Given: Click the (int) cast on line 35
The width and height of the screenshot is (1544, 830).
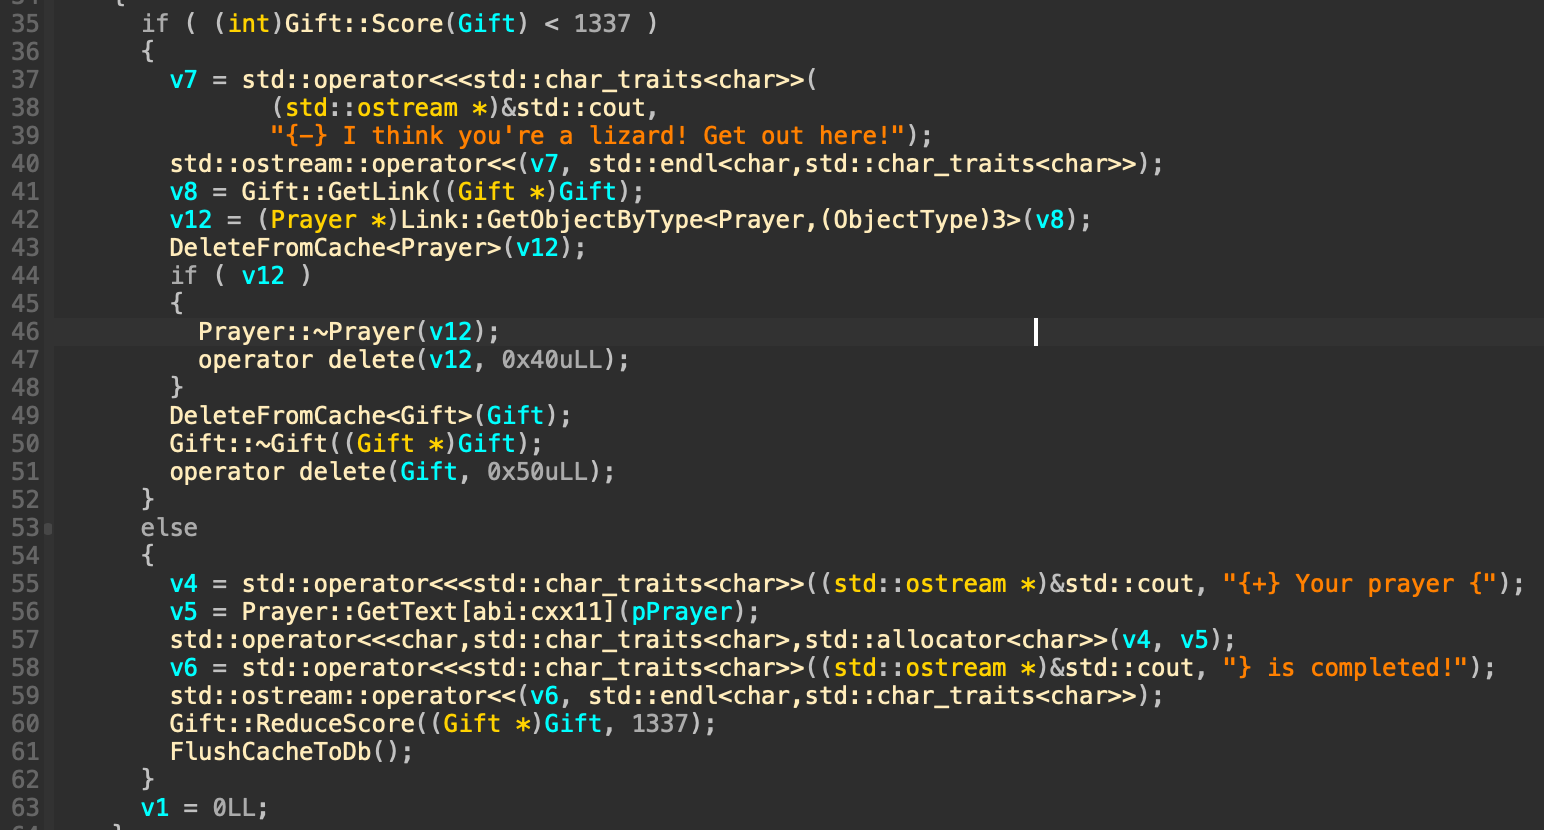Looking at the screenshot, I should pyautogui.click(x=249, y=23).
